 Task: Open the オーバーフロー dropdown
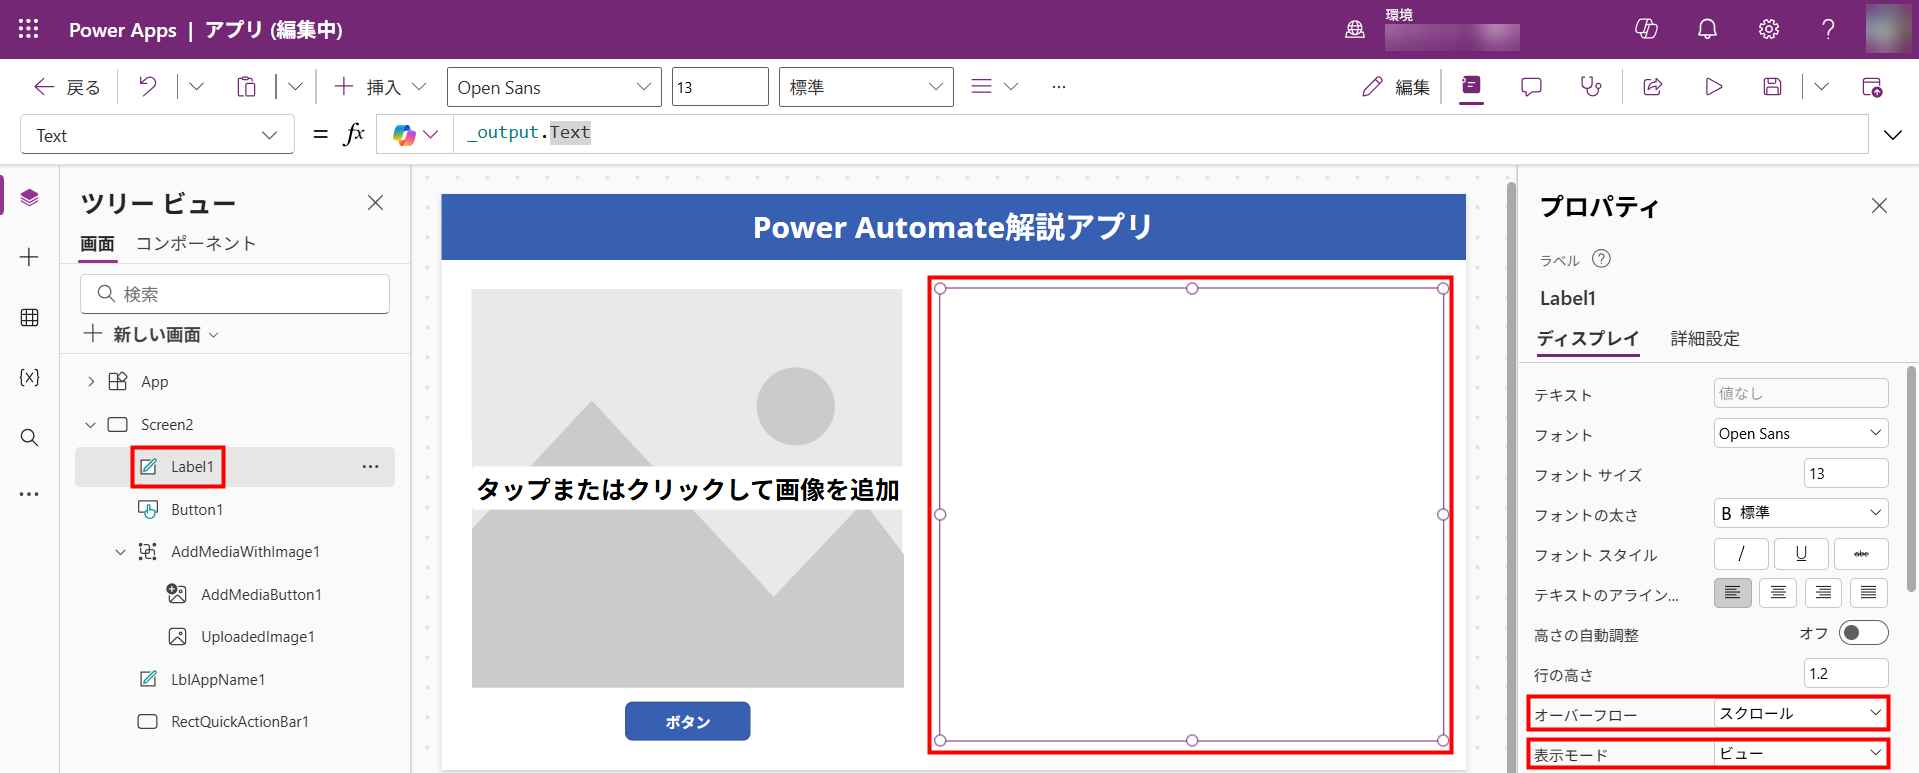(1800, 713)
